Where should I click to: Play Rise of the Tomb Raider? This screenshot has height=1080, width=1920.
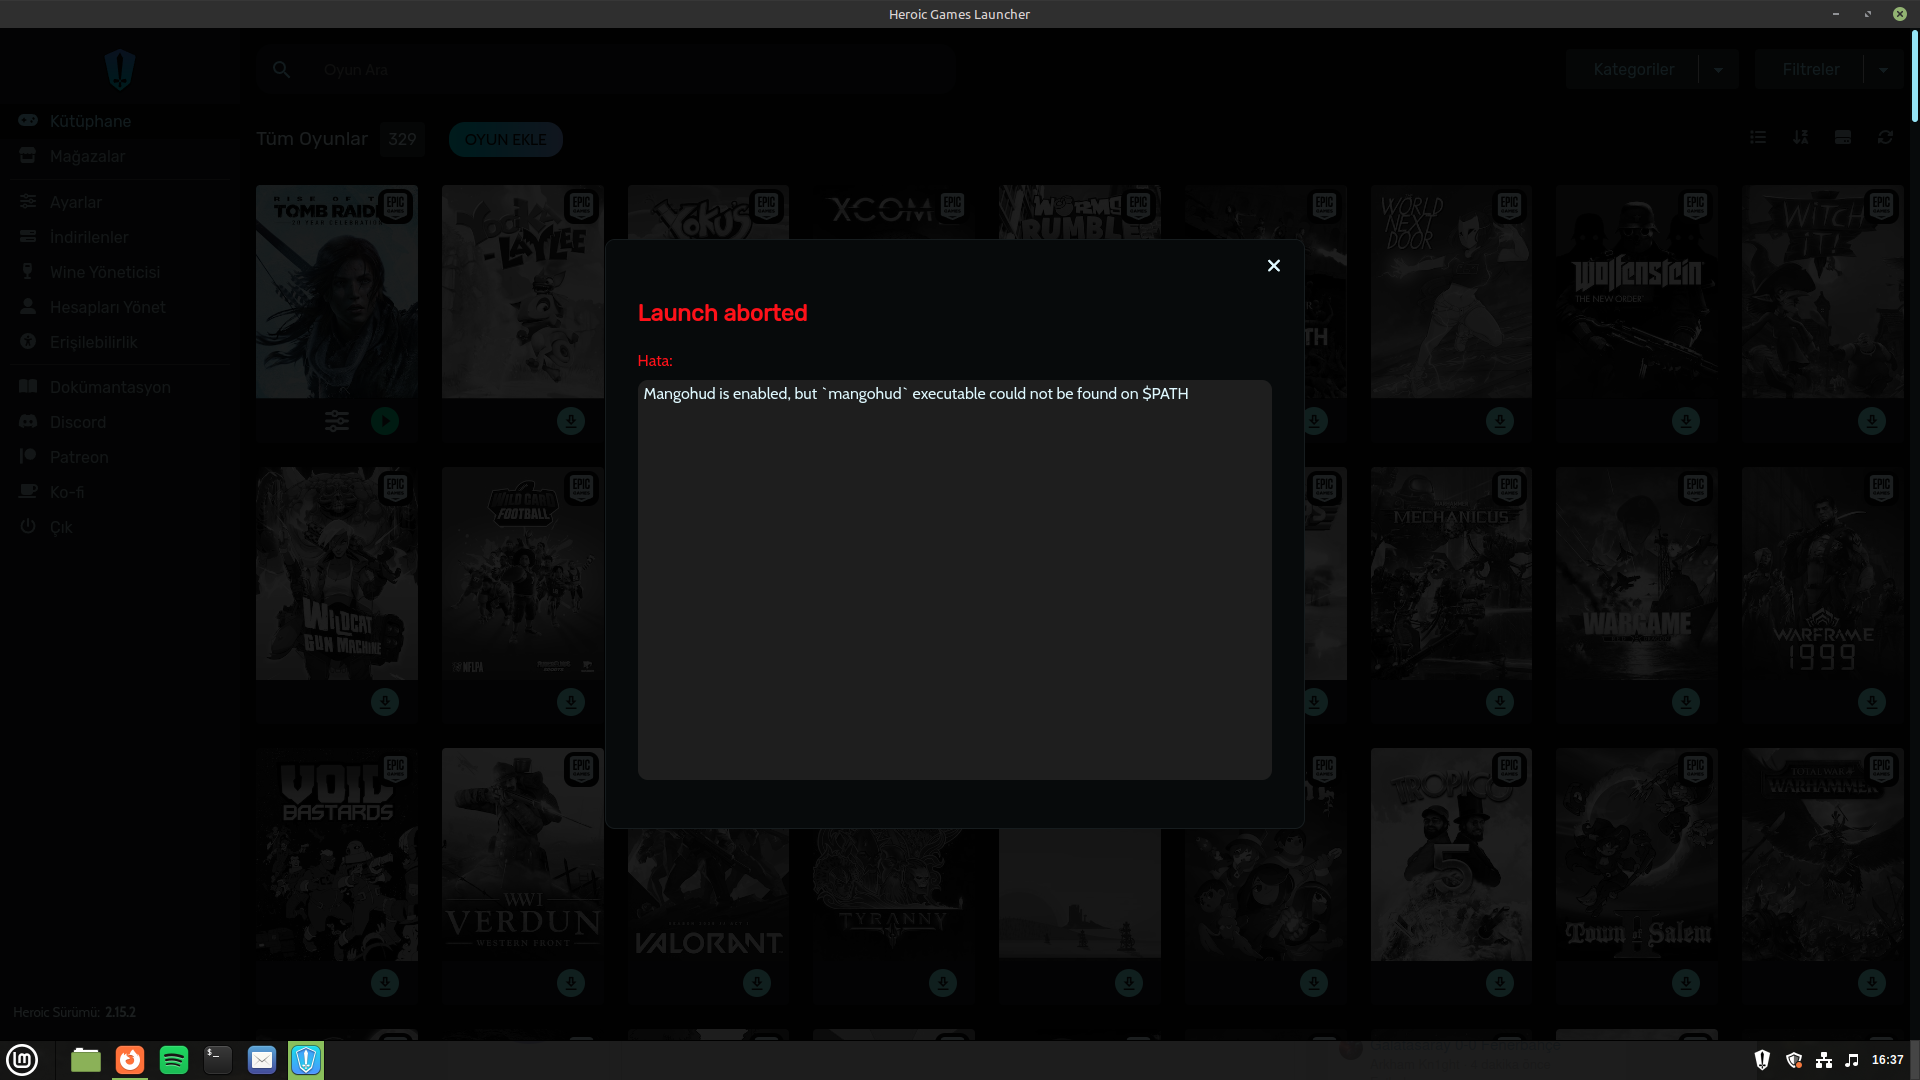(x=385, y=421)
